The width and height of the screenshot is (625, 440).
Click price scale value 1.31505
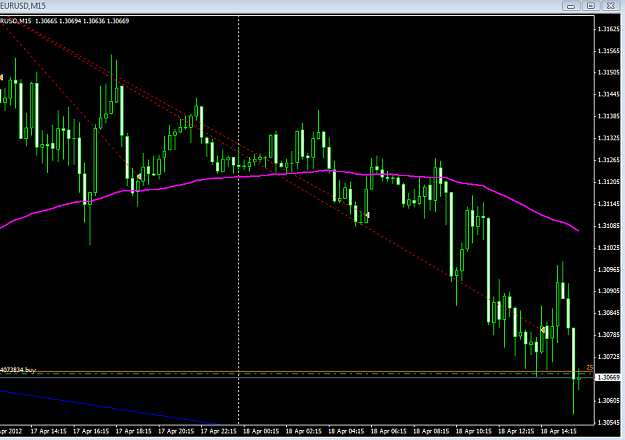[x=609, y=73]
